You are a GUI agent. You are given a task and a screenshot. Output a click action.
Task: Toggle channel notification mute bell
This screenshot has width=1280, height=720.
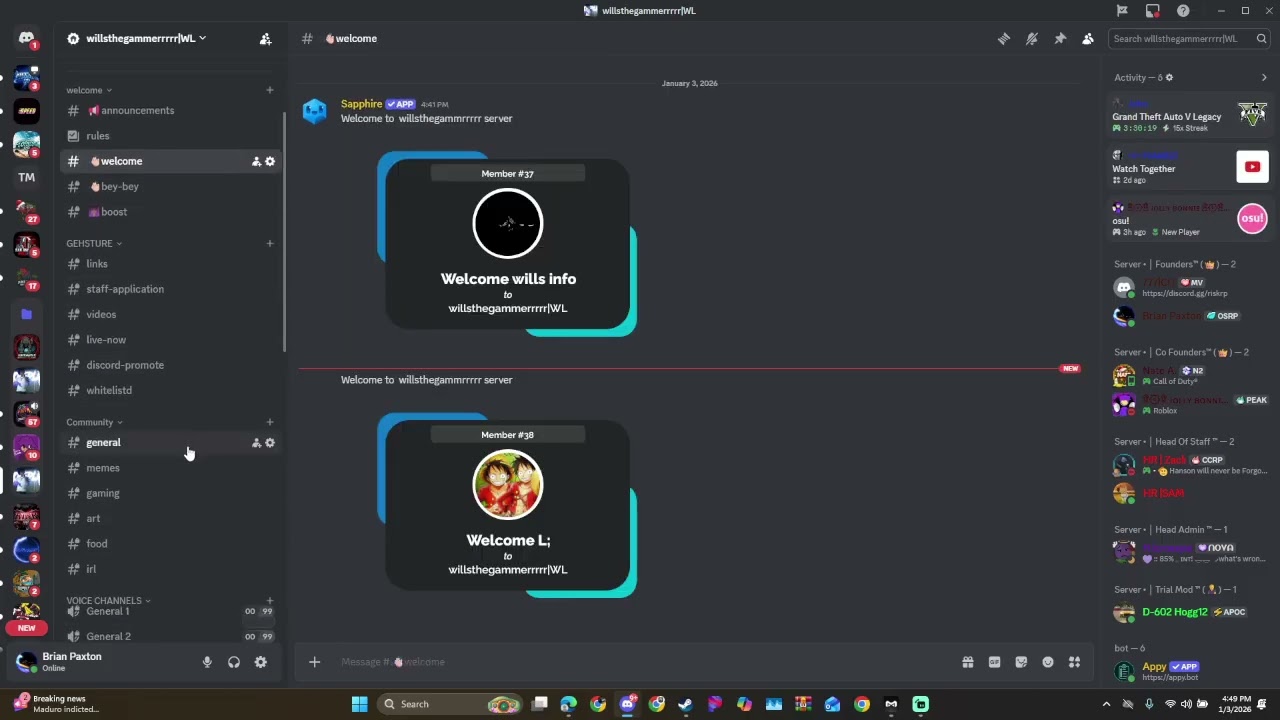click(1031, 39)
